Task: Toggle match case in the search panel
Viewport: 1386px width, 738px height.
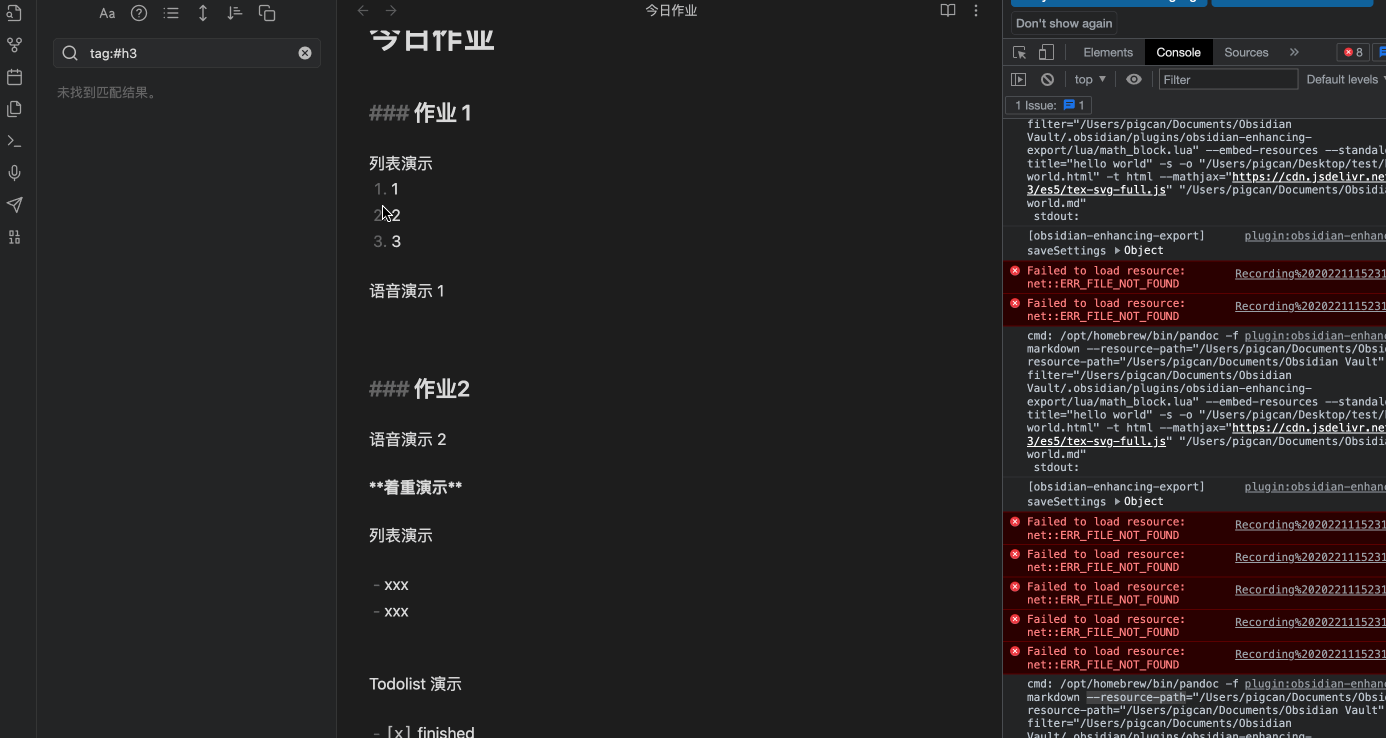Action: click(107, 13)
